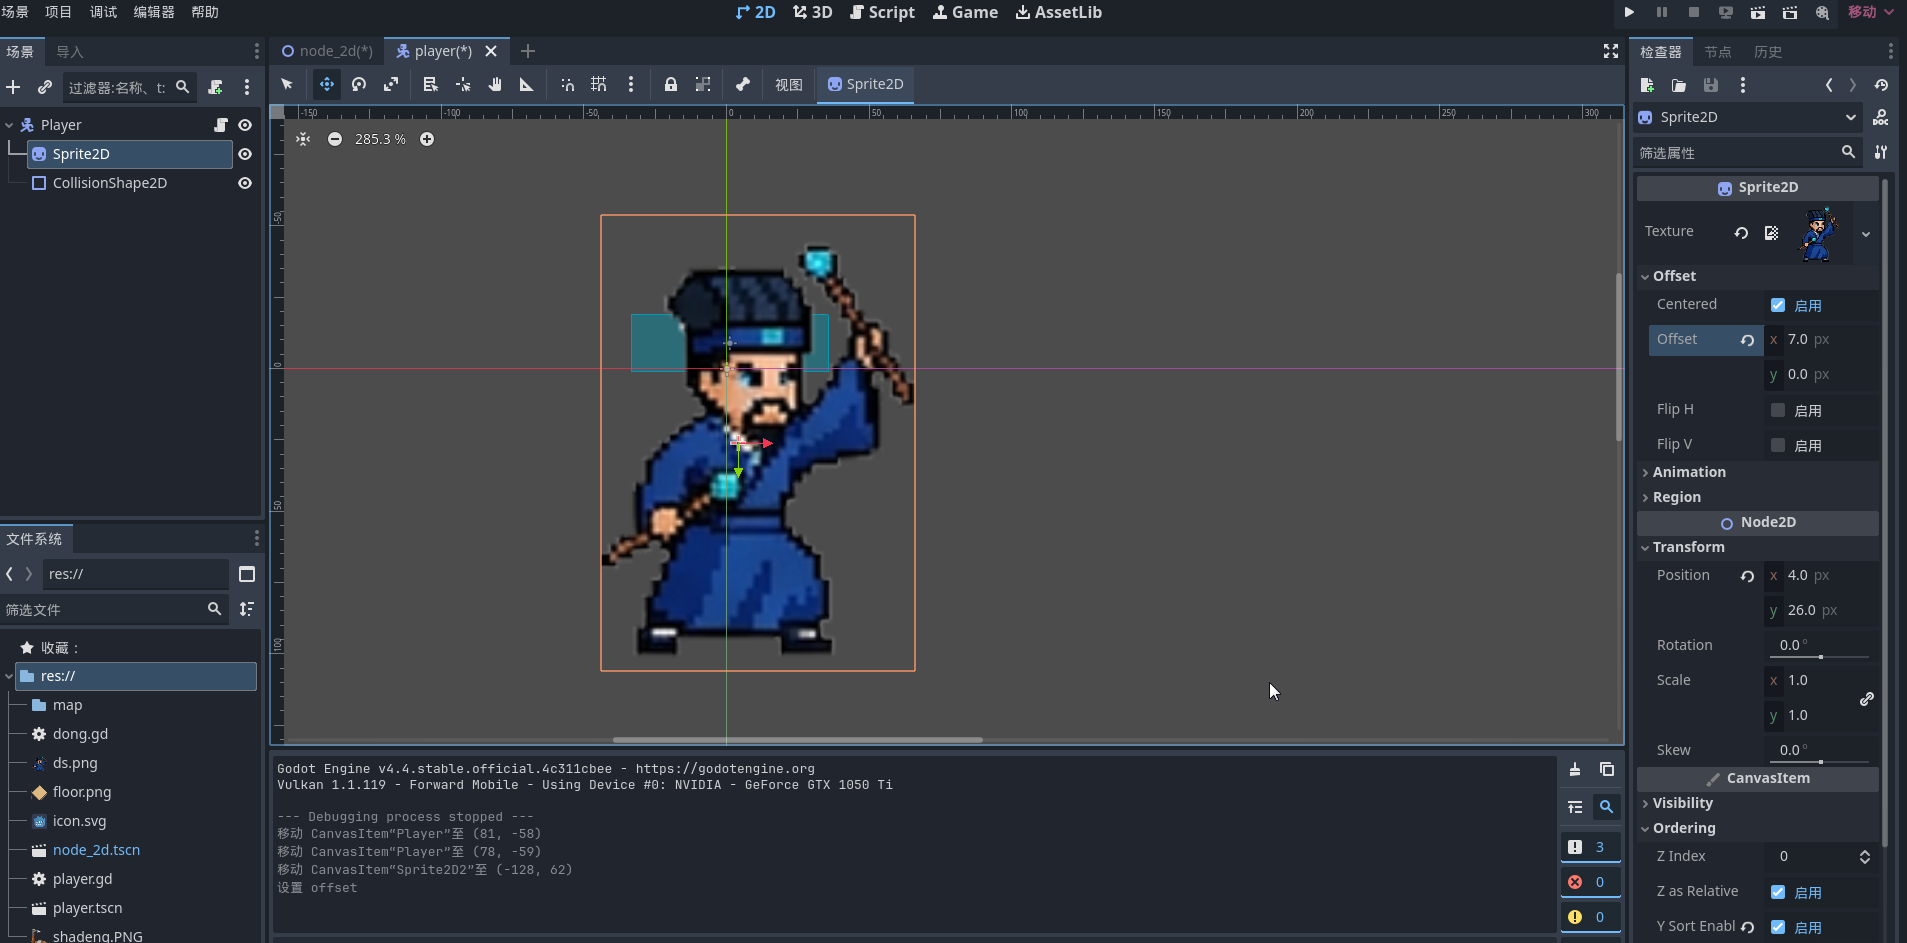Screen dimensions: 1907x943
Task: Toggle the output messages filter showing 3
Action: coord(1589,847)
